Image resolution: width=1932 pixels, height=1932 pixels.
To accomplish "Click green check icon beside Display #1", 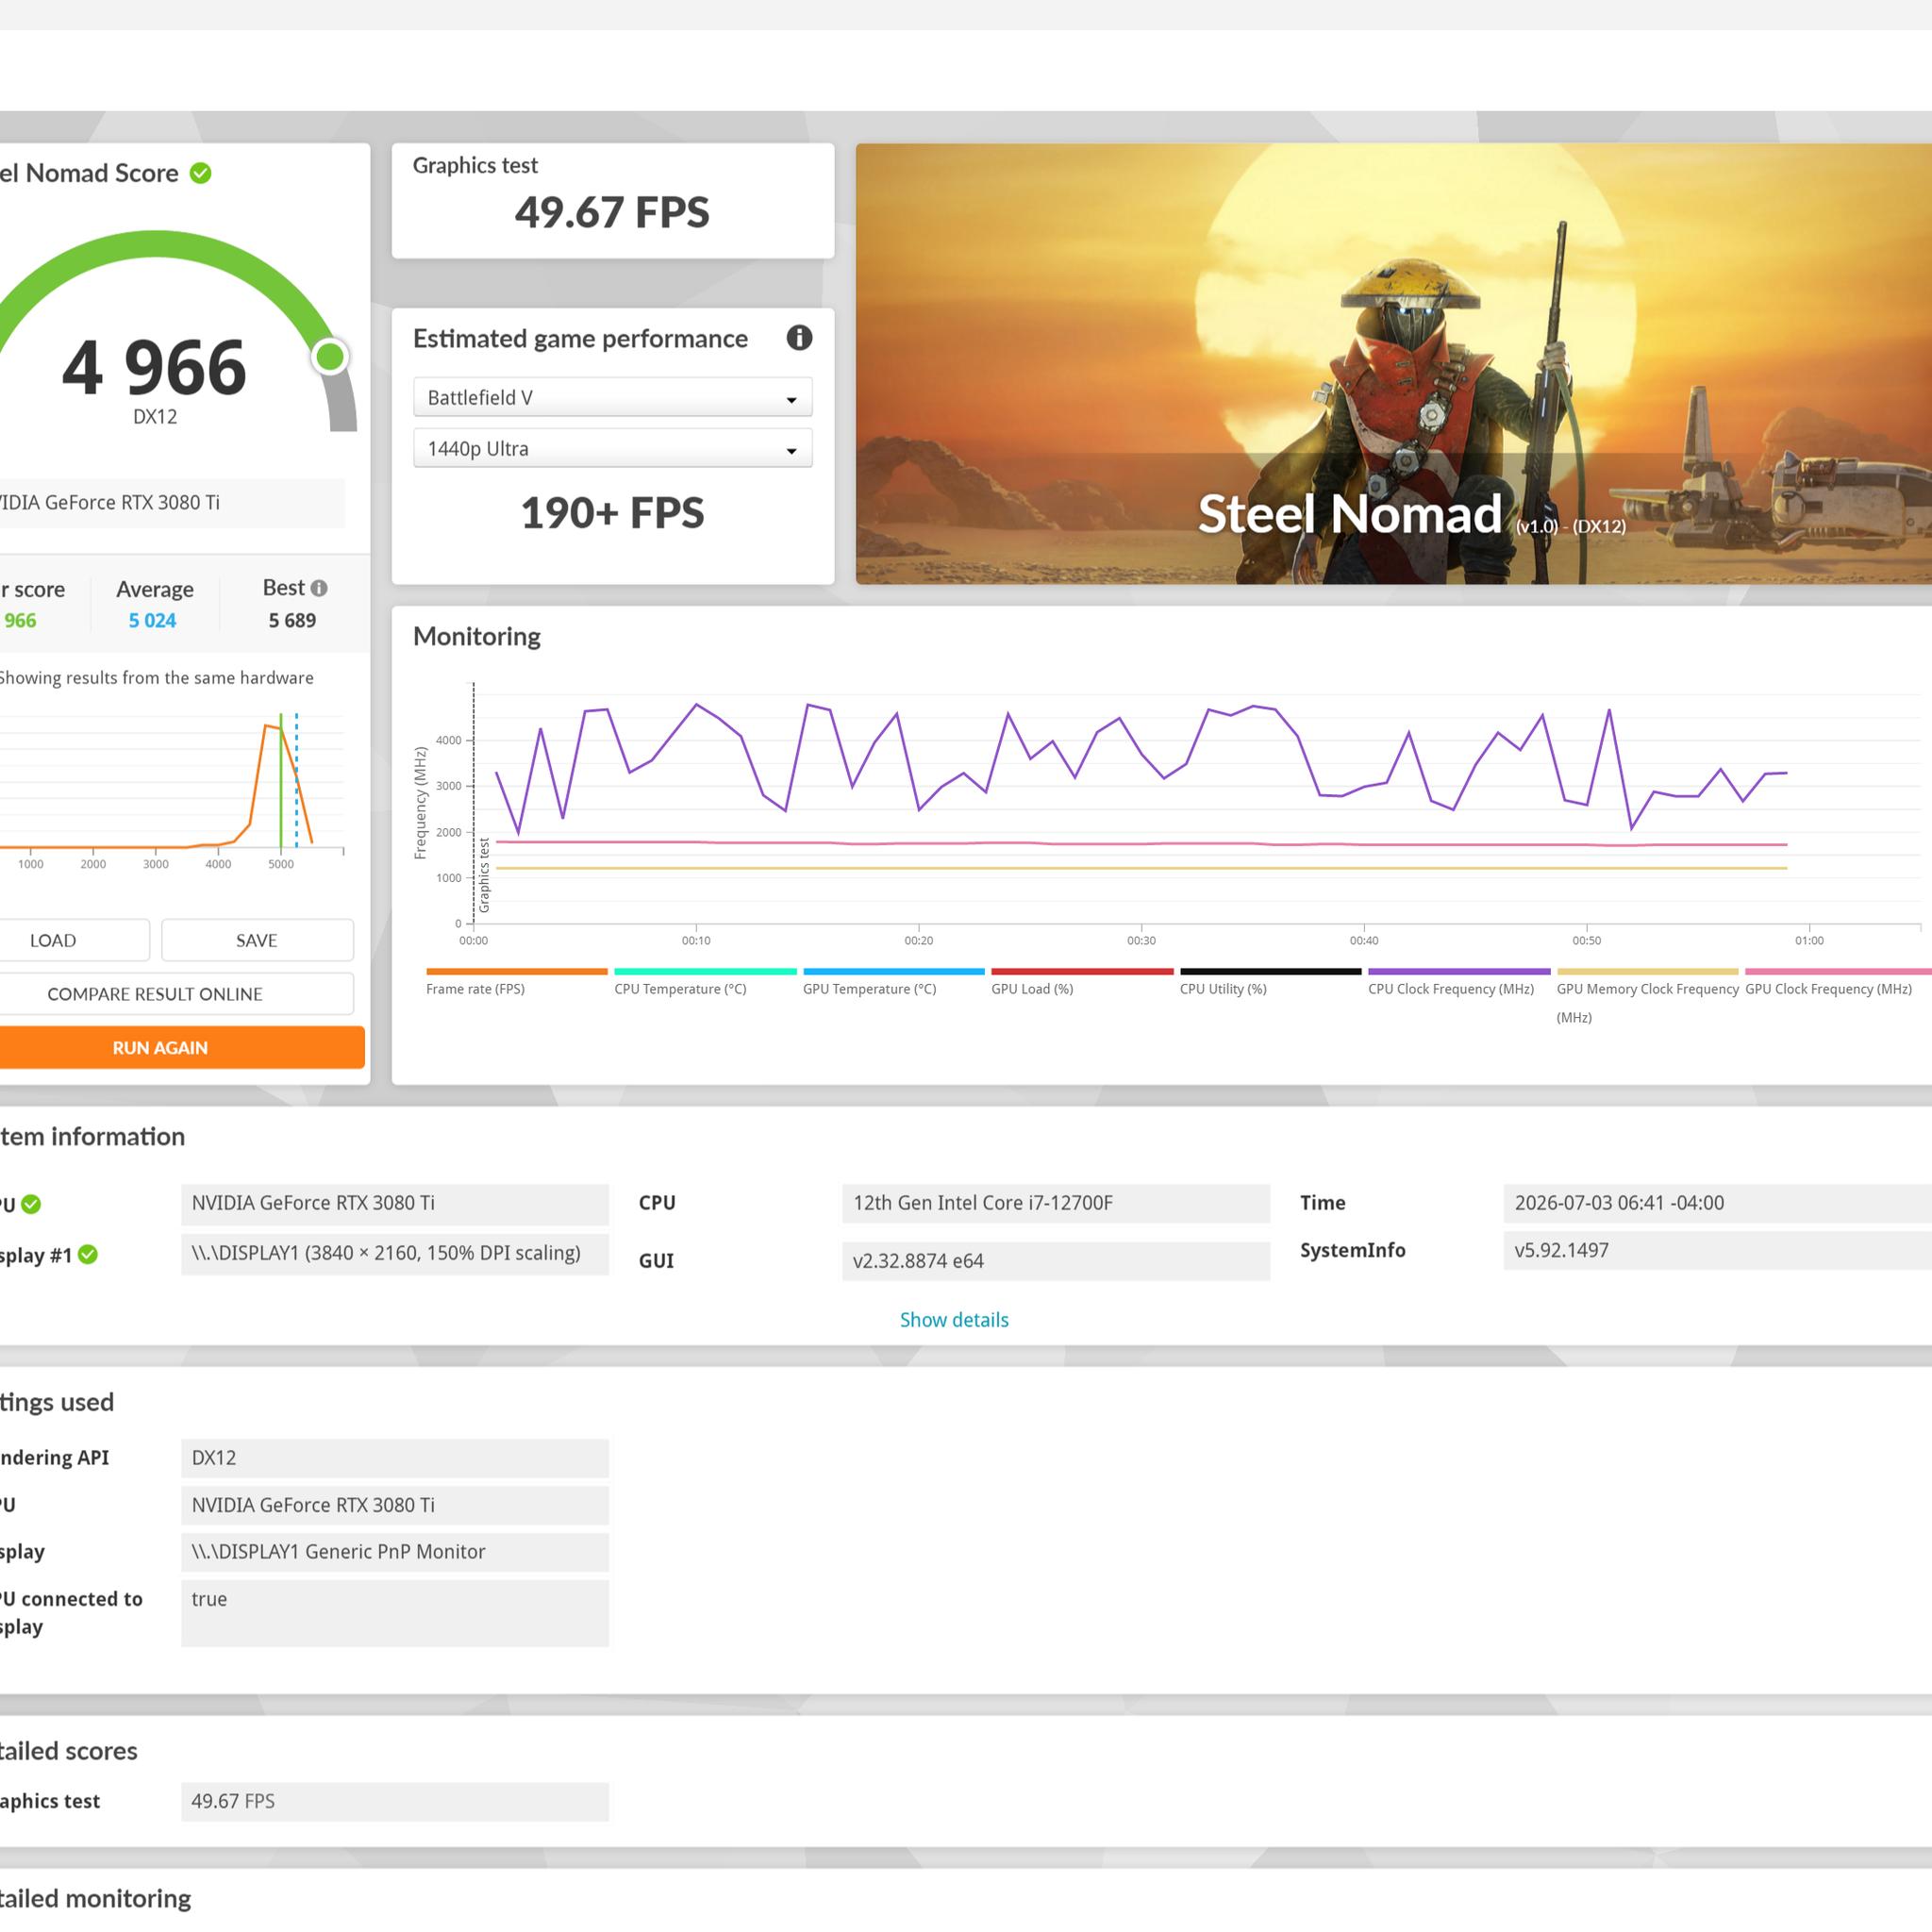I will (x=88, y=1254).
